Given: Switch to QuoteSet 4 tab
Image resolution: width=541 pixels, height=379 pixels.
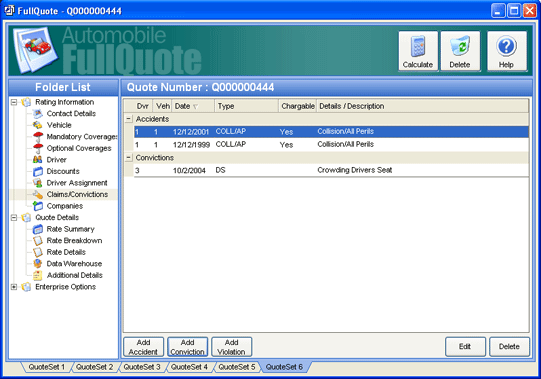Looking at the screenshot, I should 189,367.
